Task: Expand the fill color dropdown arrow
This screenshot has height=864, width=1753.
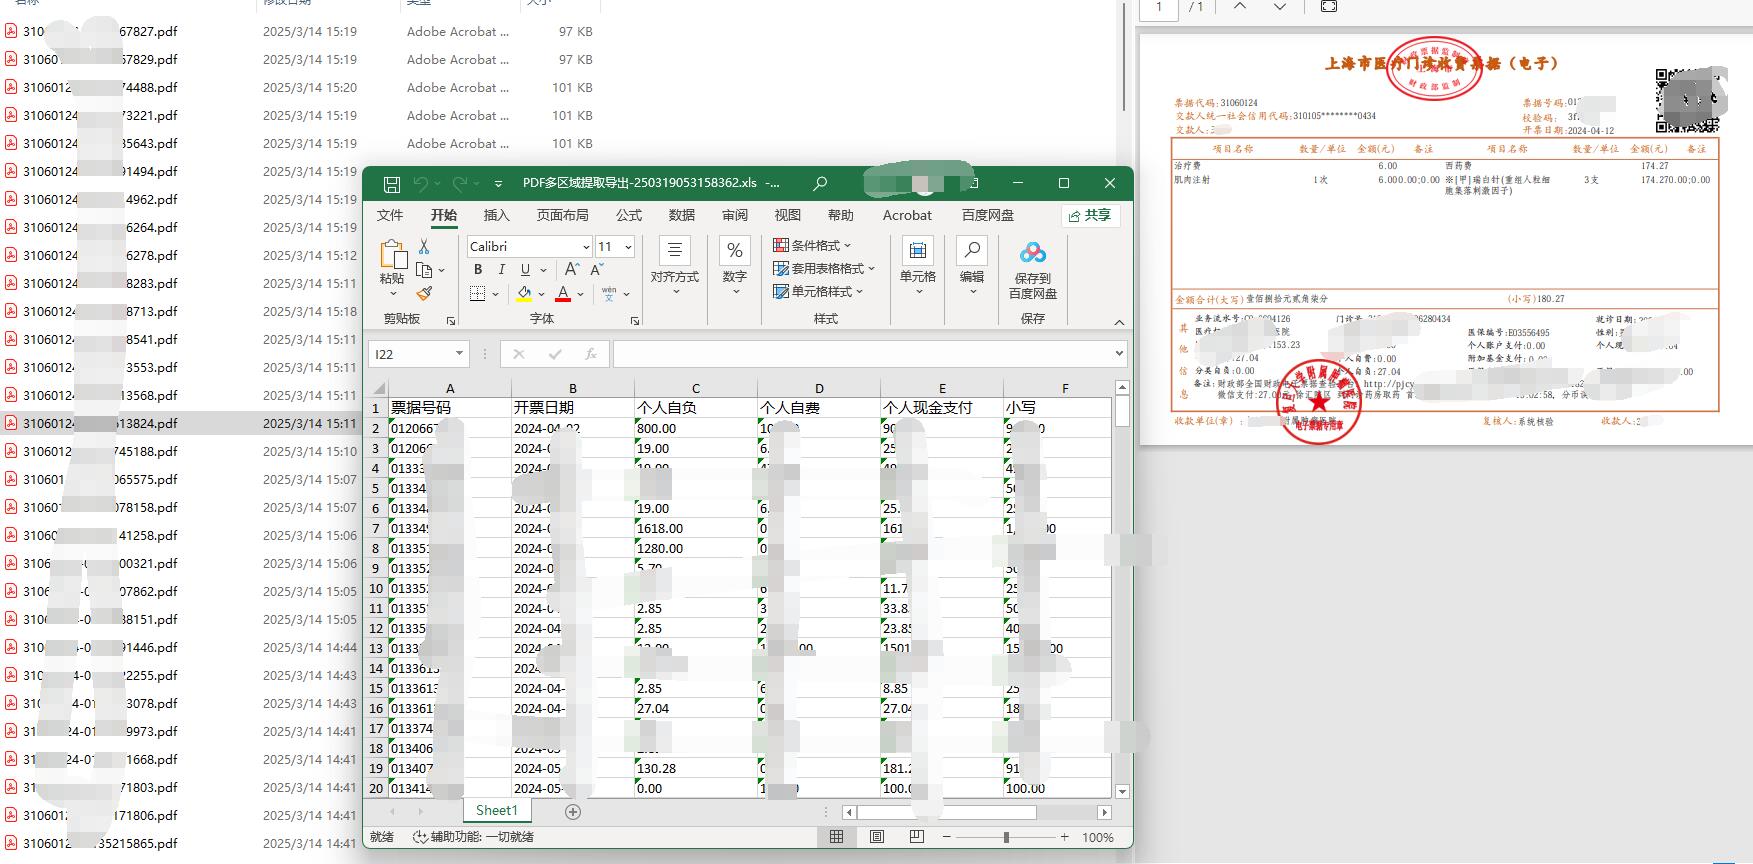Action: [541, 294]
